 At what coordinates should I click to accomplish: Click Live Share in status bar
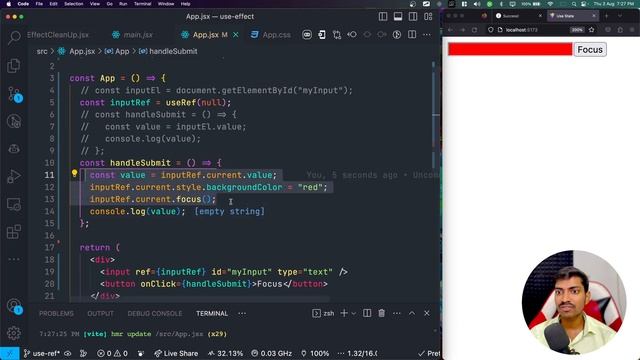click(x=176, y=353)
